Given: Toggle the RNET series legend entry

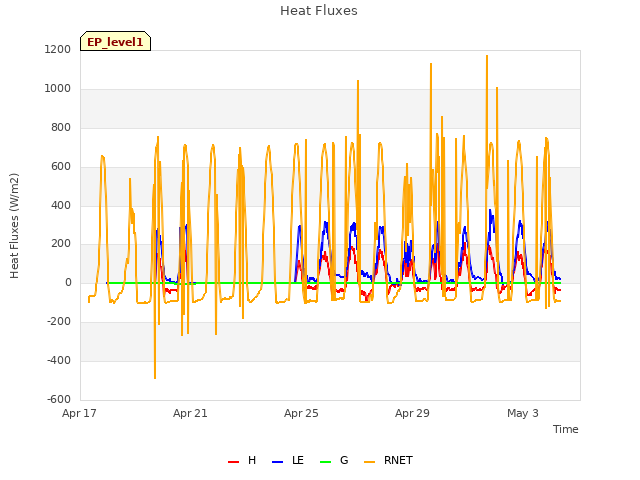Looking at the screenshot, I should point(388,460).
